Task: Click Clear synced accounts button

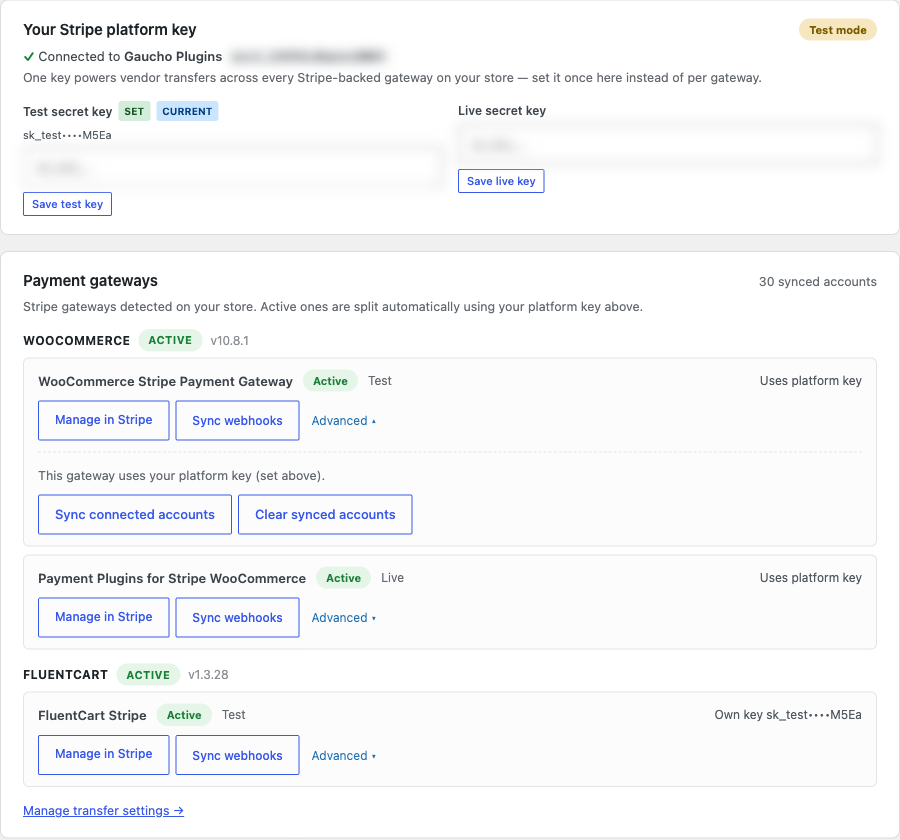Action: point(325,514)
